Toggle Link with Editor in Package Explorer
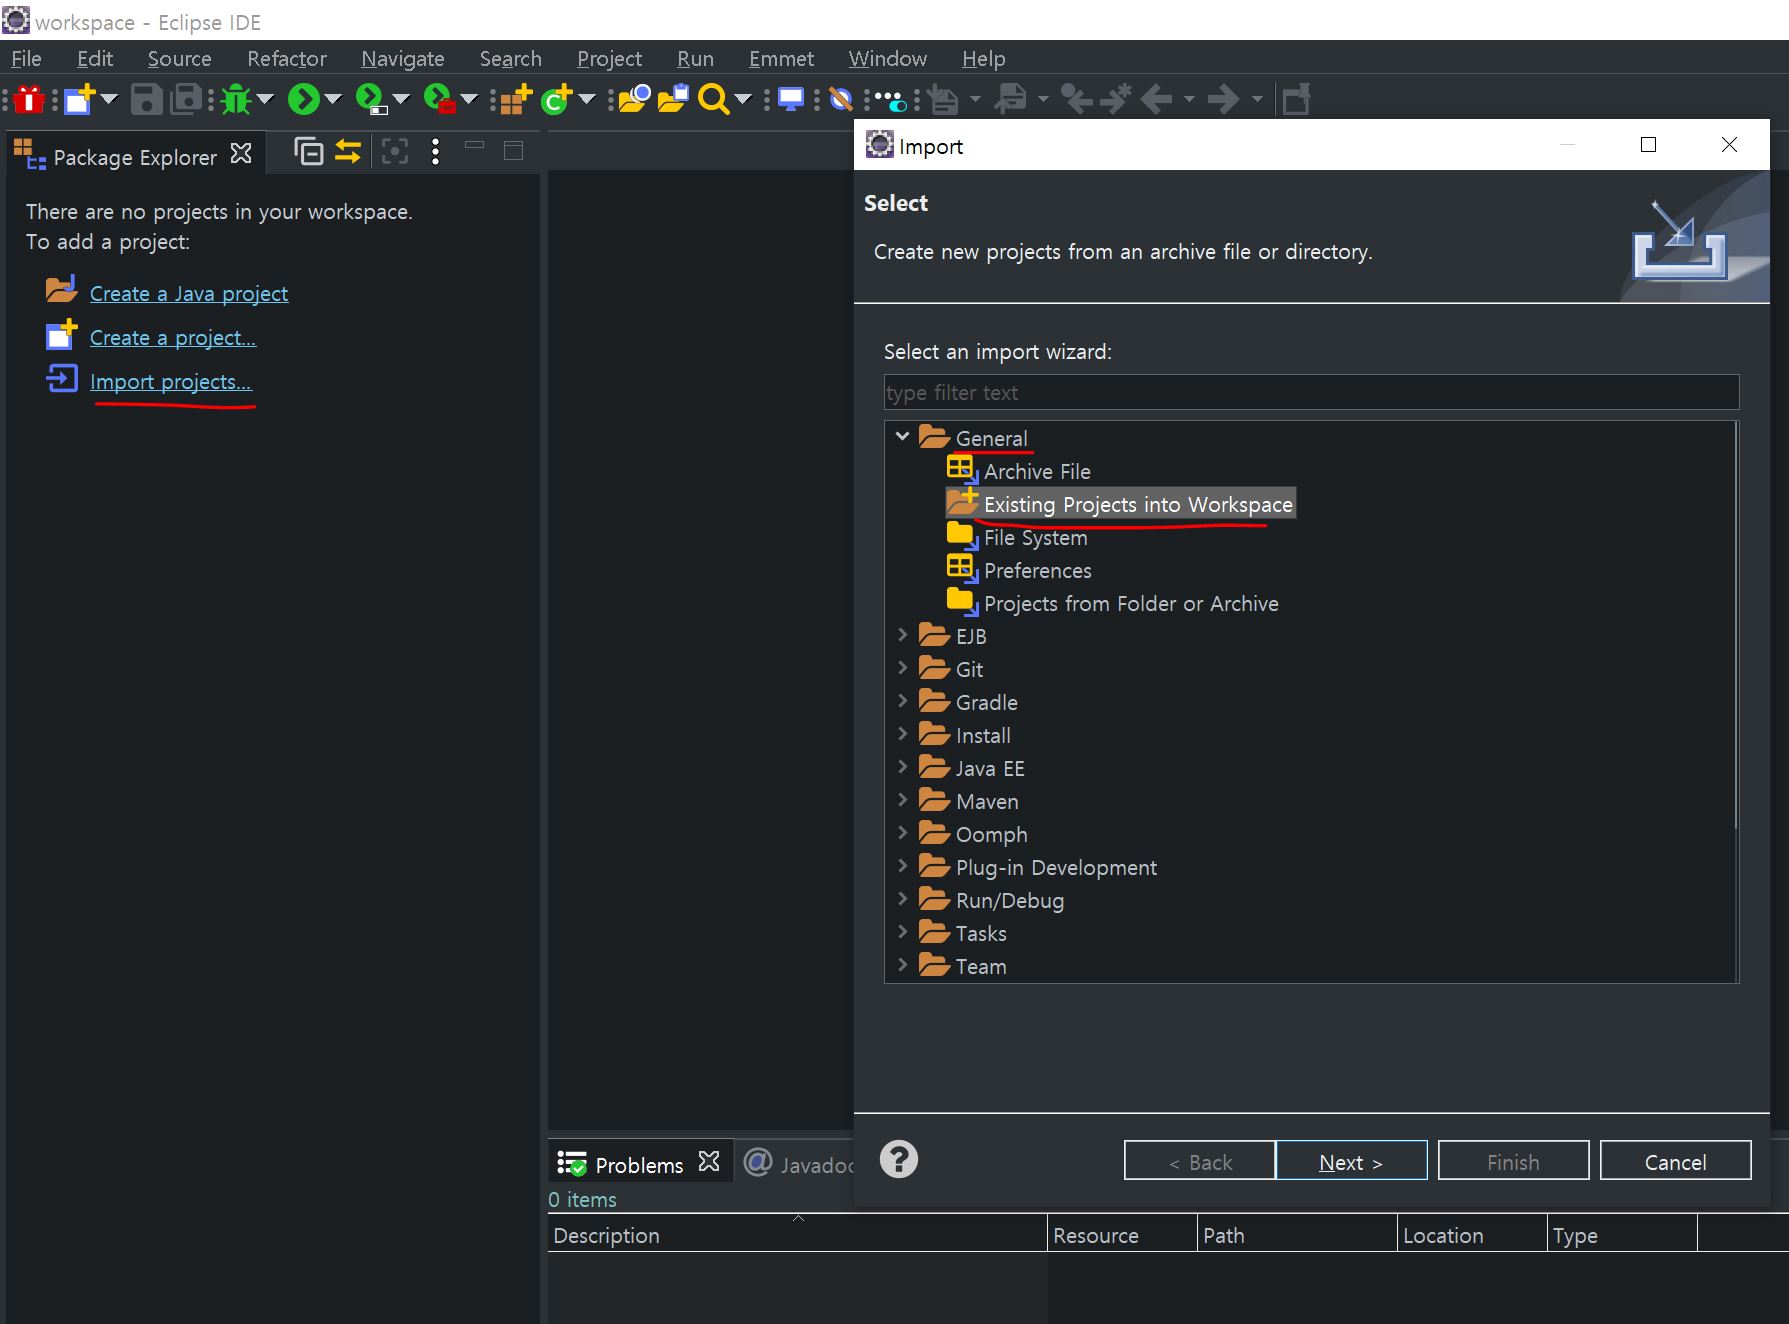This screenshot has width=1789, height=1324. pyautogui.click(x=348, y=151)
